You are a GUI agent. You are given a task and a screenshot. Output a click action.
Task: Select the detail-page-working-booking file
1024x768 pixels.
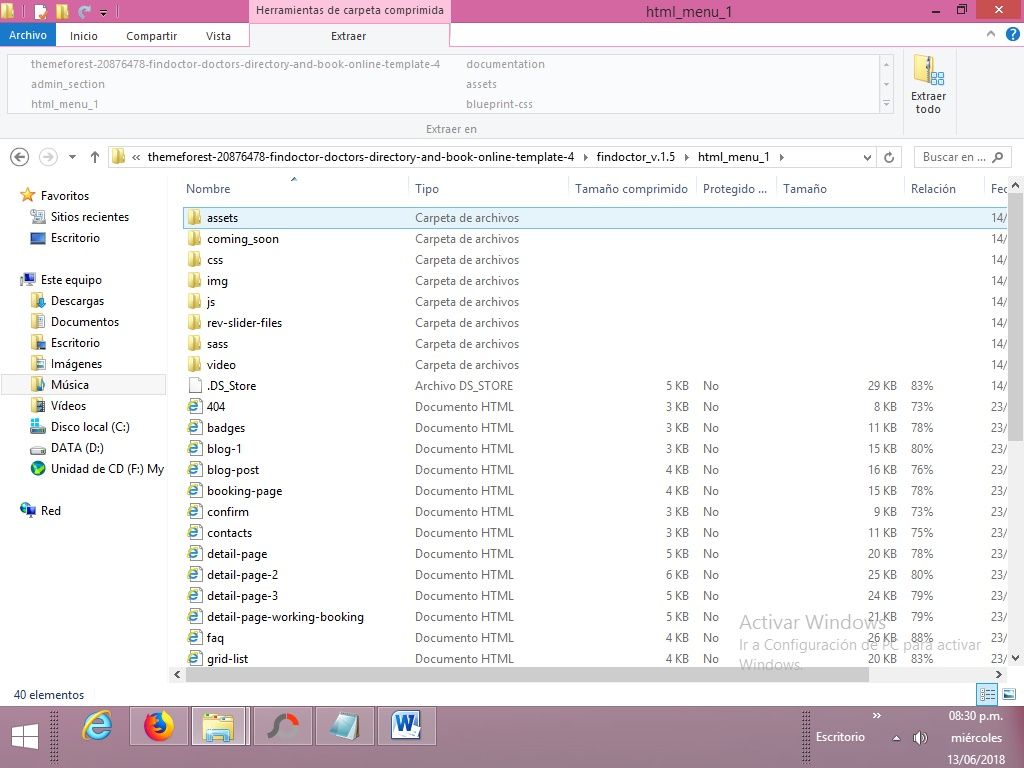click(x=285, y=616)
